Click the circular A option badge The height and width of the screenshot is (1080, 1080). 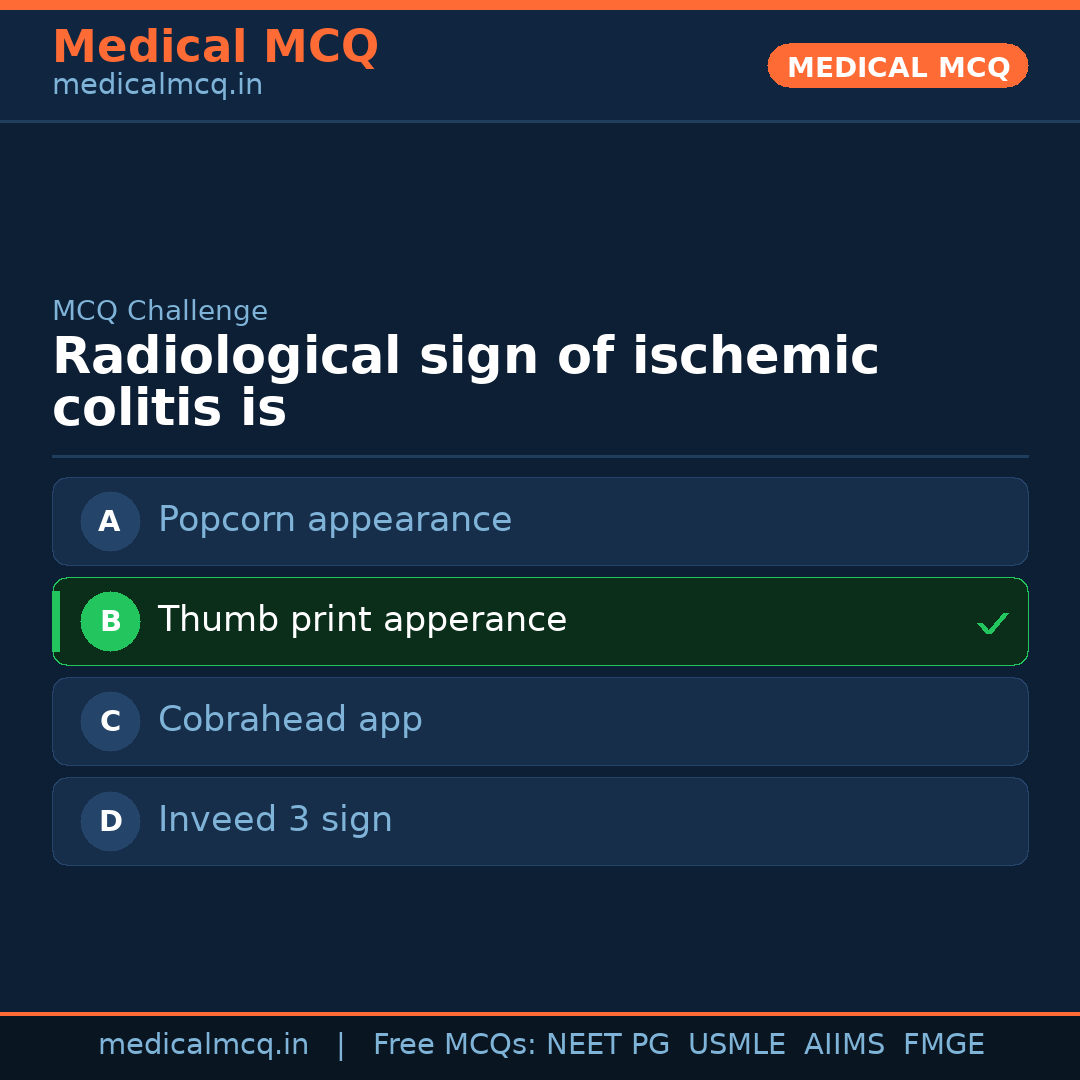pos(110,521)
